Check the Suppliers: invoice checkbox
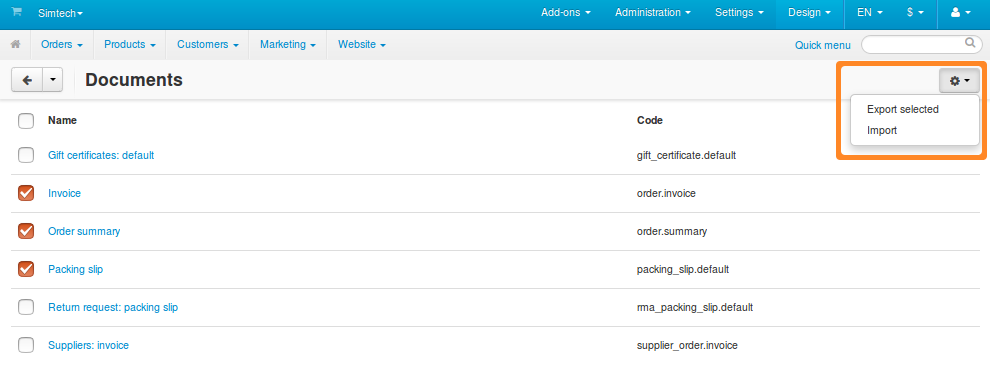 click(26, 345)
